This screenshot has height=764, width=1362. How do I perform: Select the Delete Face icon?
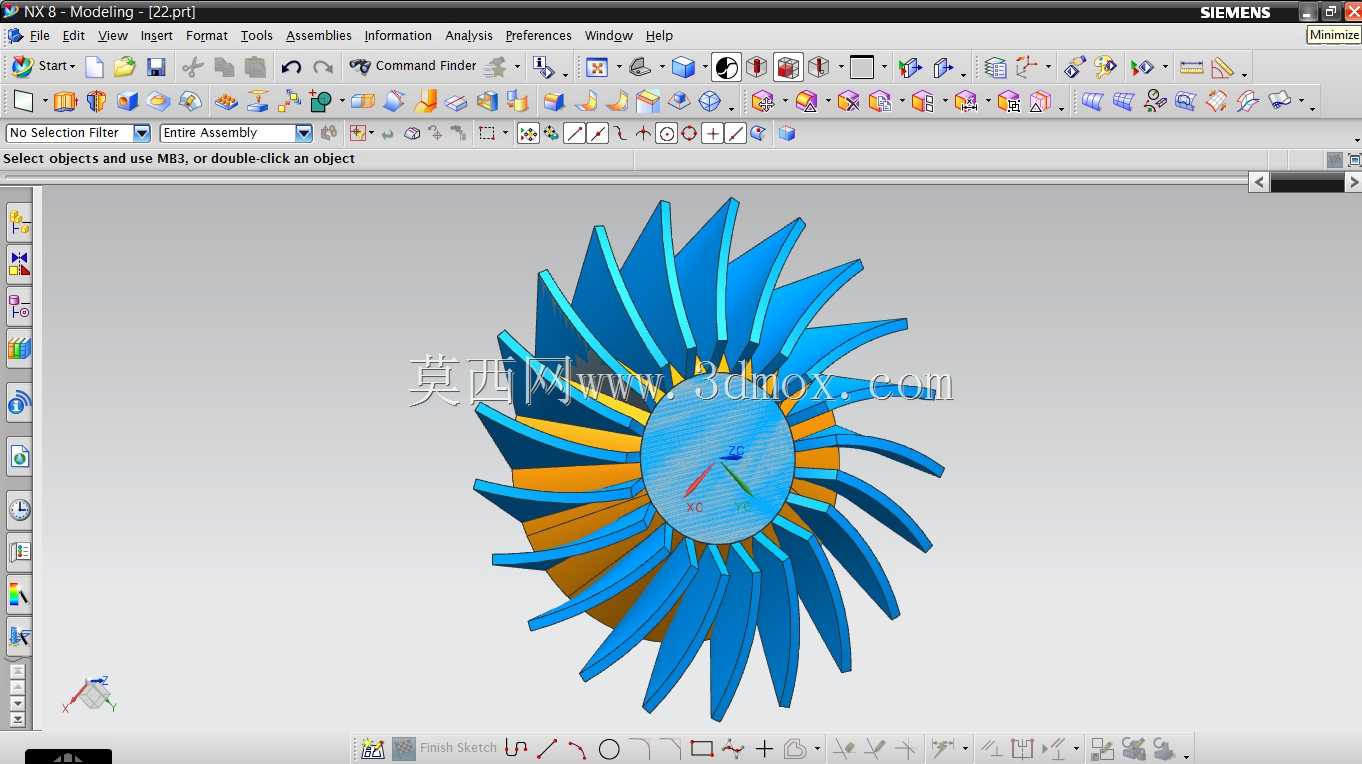pyautogui.click(x=849, y=101)
